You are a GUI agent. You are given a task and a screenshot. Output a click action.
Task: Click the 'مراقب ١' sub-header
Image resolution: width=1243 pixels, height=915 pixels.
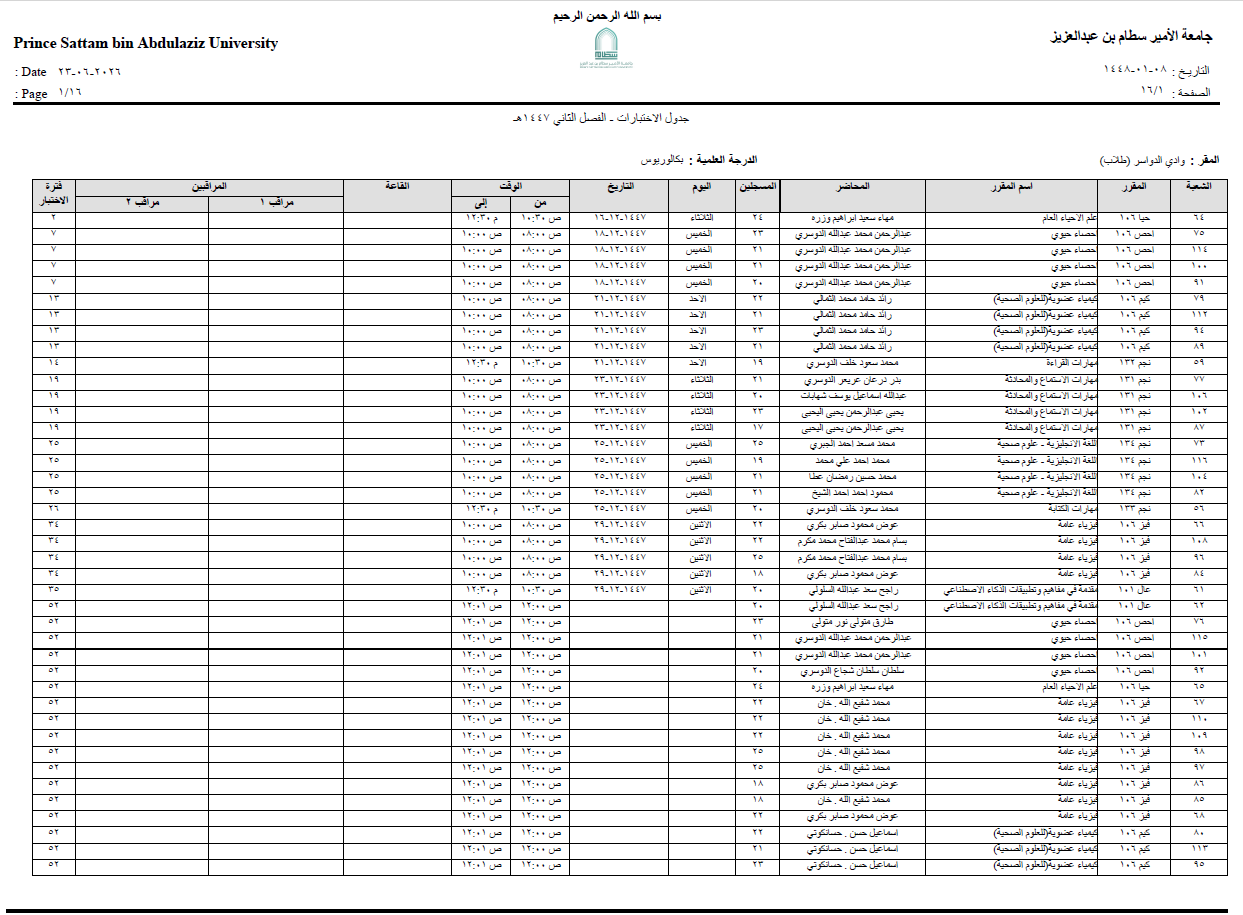[276, 202]
